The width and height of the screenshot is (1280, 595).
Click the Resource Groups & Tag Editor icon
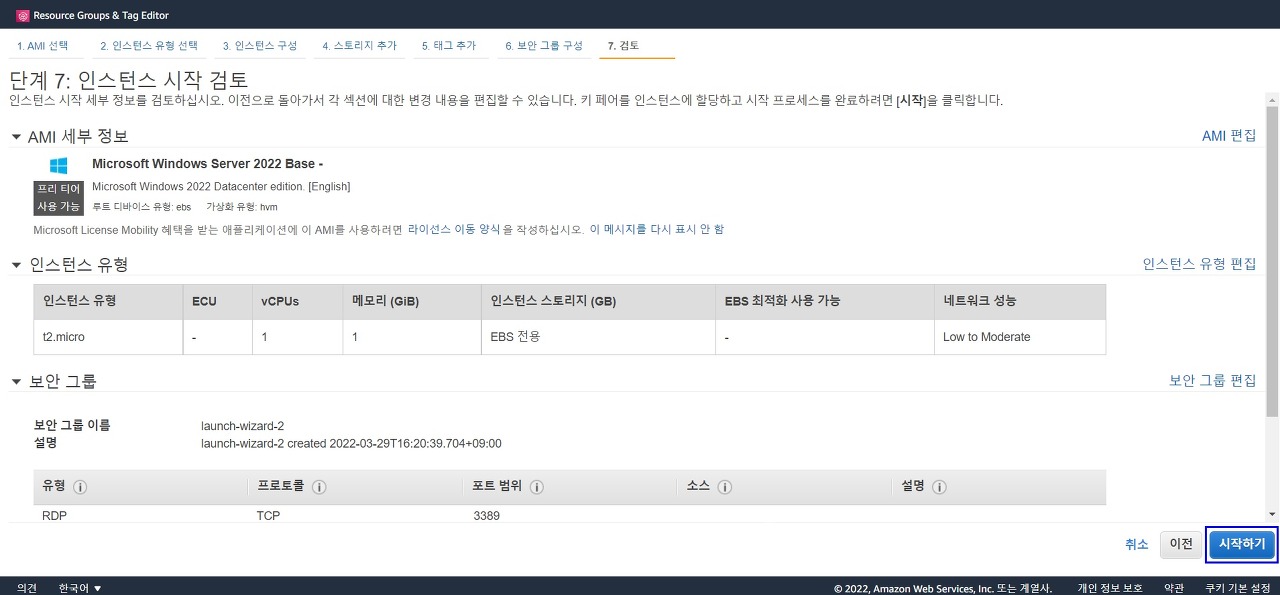[23, 15]
